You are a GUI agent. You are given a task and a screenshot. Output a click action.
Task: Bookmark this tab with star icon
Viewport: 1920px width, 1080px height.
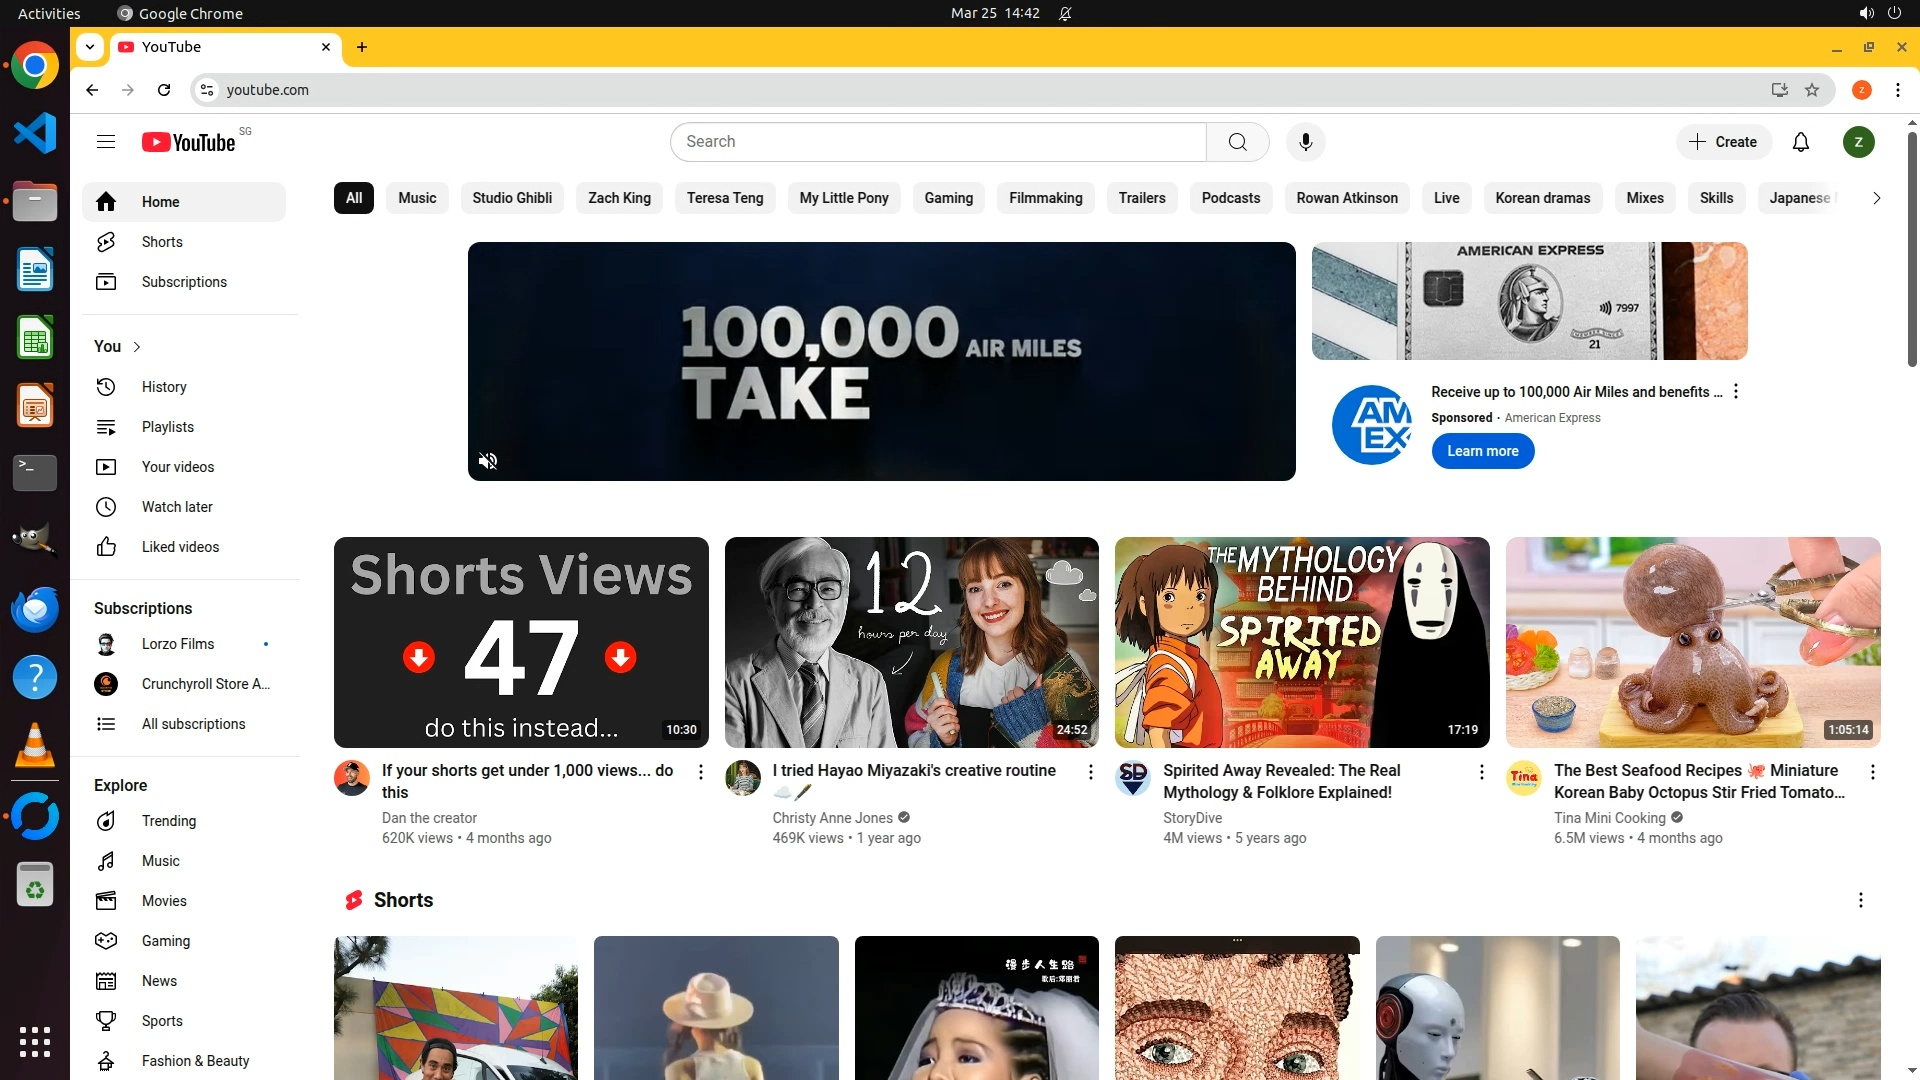click(x=1812, y=90)
